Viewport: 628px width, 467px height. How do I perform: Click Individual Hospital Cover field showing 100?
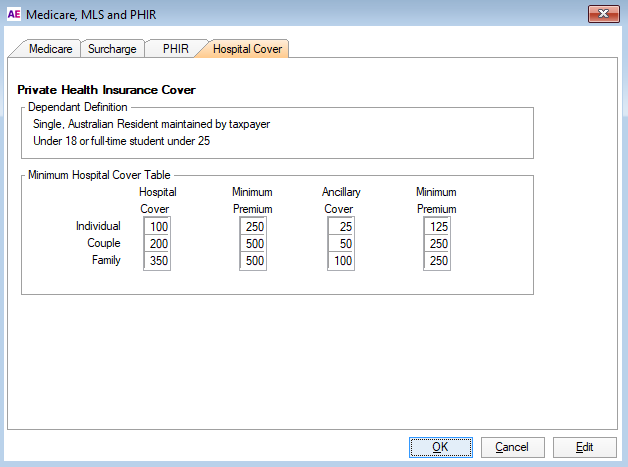click(157, 227)
